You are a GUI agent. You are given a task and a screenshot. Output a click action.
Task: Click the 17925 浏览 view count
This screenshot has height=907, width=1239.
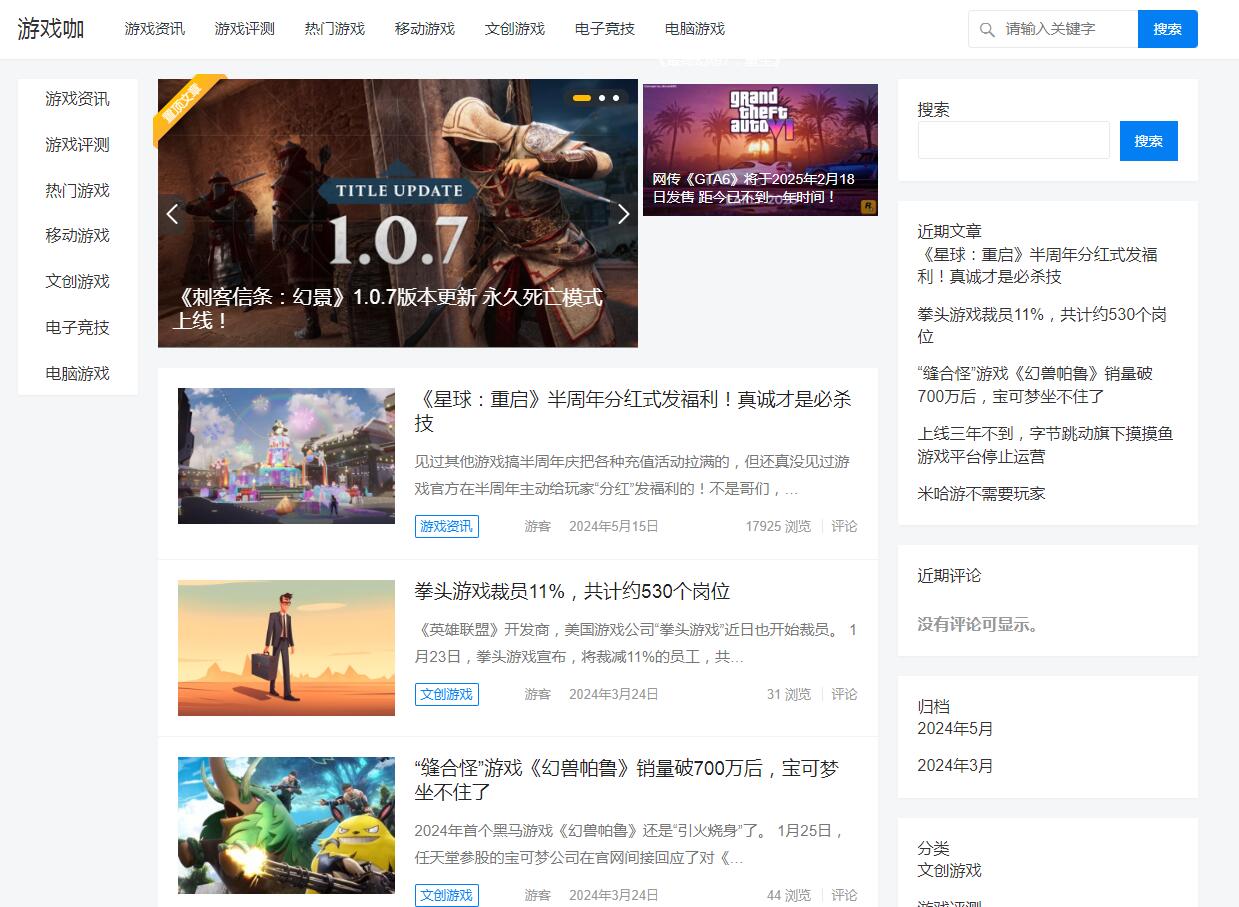click(778, 526)
